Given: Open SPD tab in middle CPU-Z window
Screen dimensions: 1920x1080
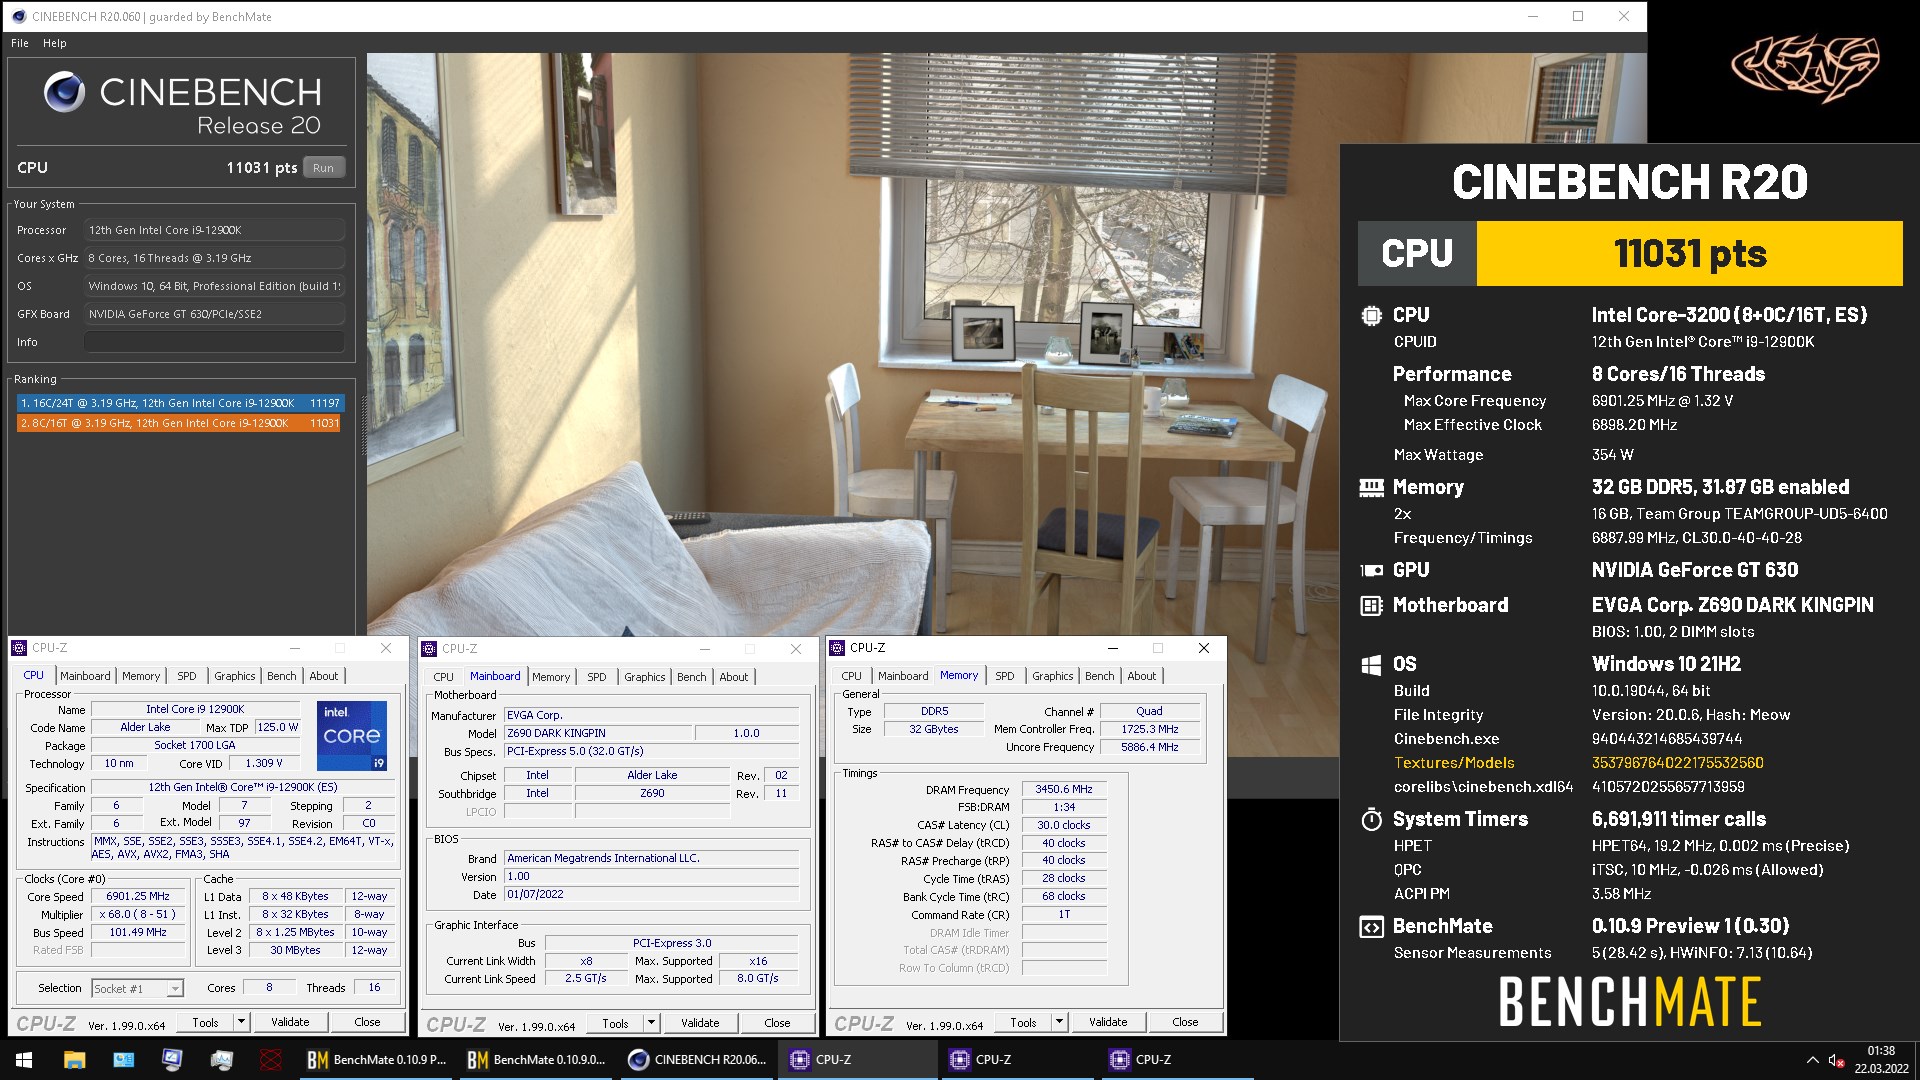Looking at the screenshot, I should 597,677.
